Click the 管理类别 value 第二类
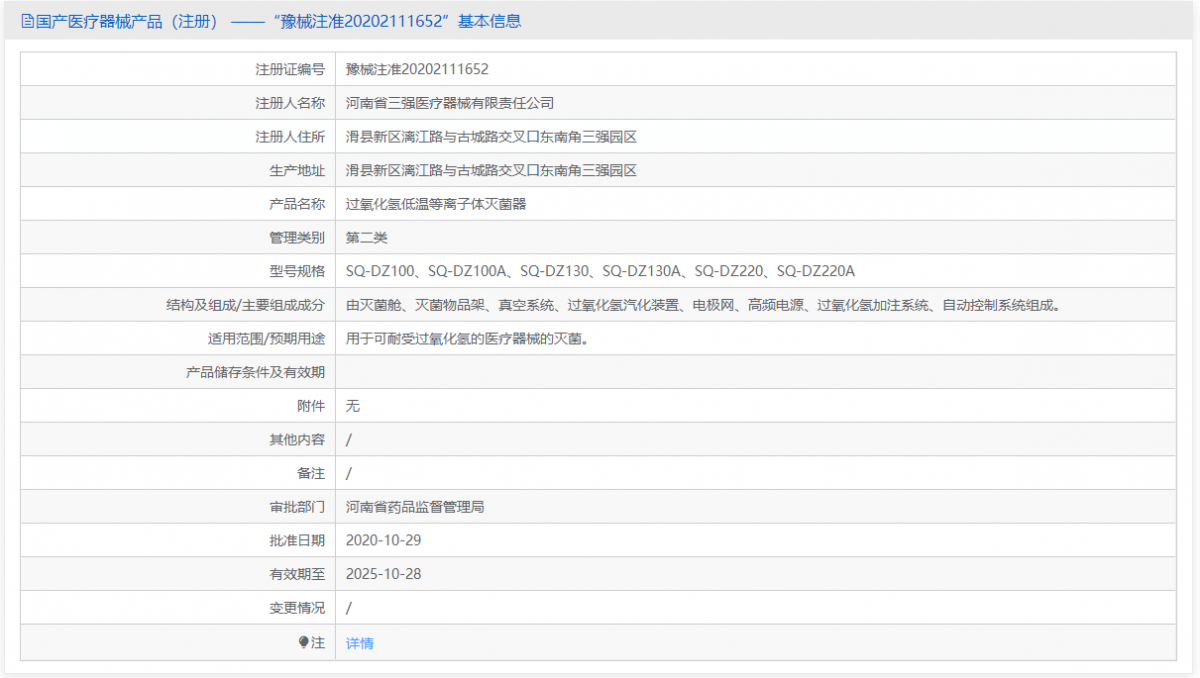 point(367,237)
